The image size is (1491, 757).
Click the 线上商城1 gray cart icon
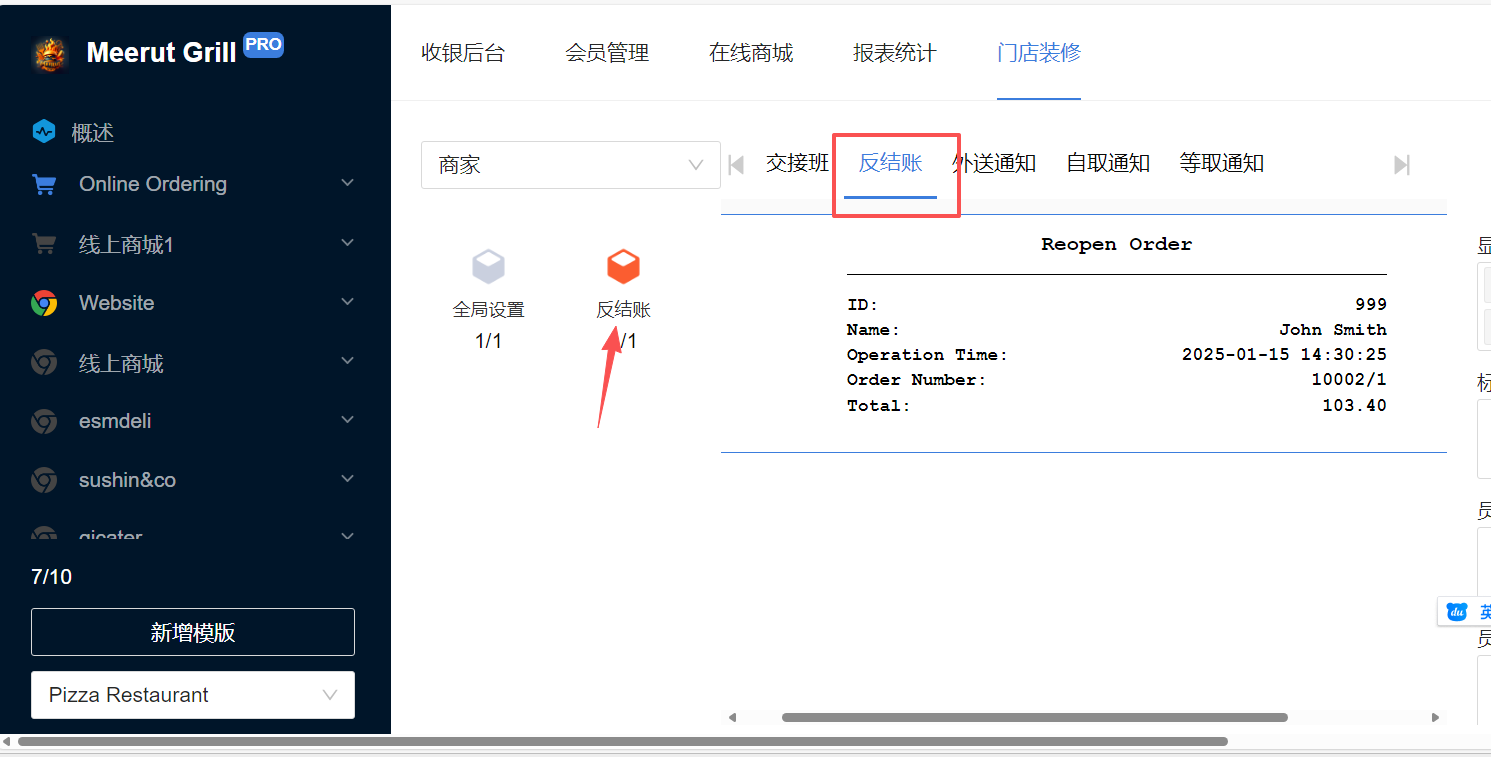click(43, 244)
